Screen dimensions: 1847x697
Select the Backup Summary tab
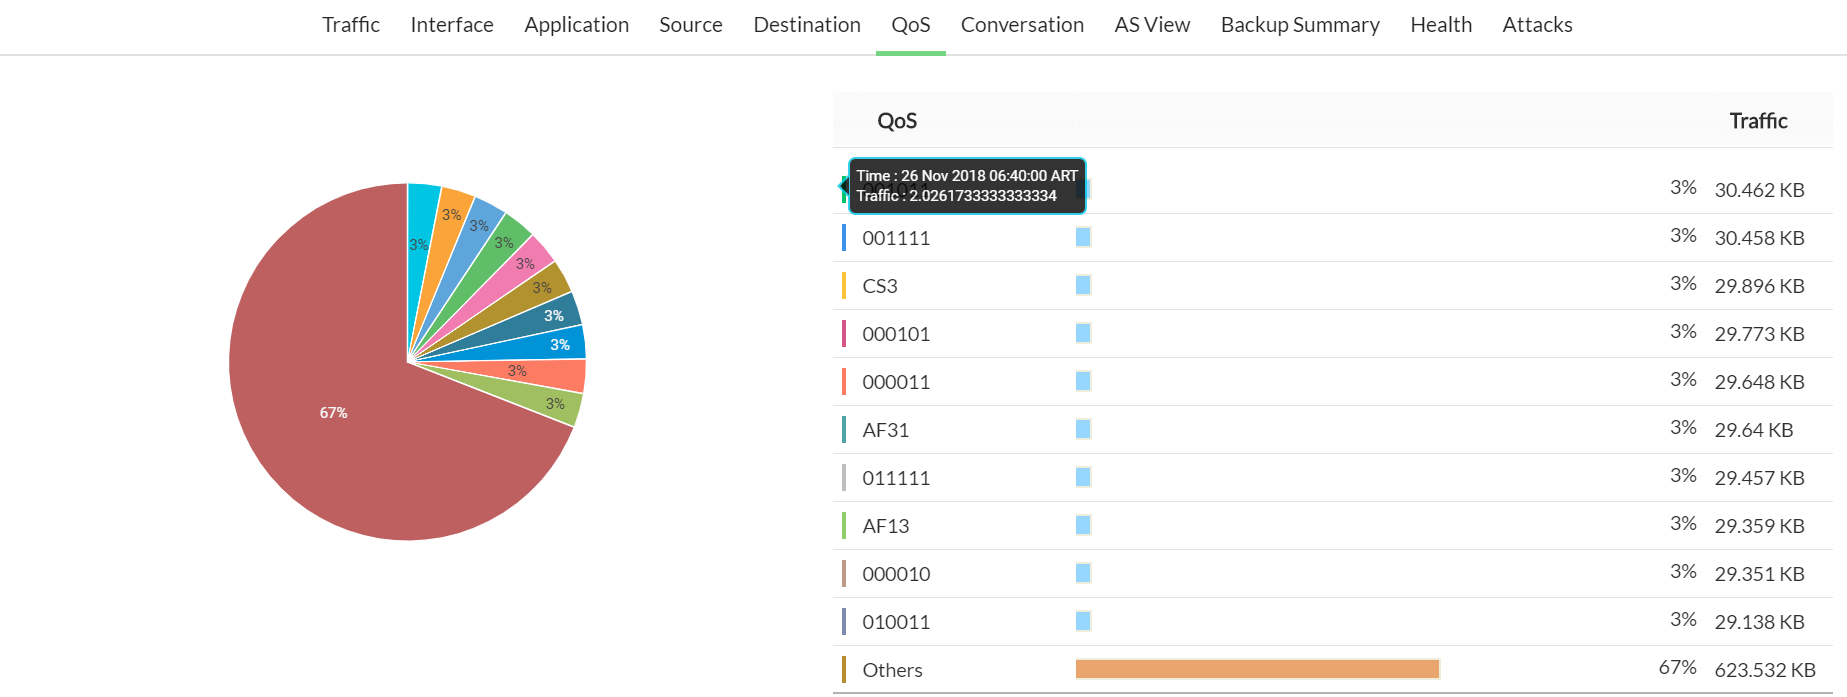(1299, 25)
